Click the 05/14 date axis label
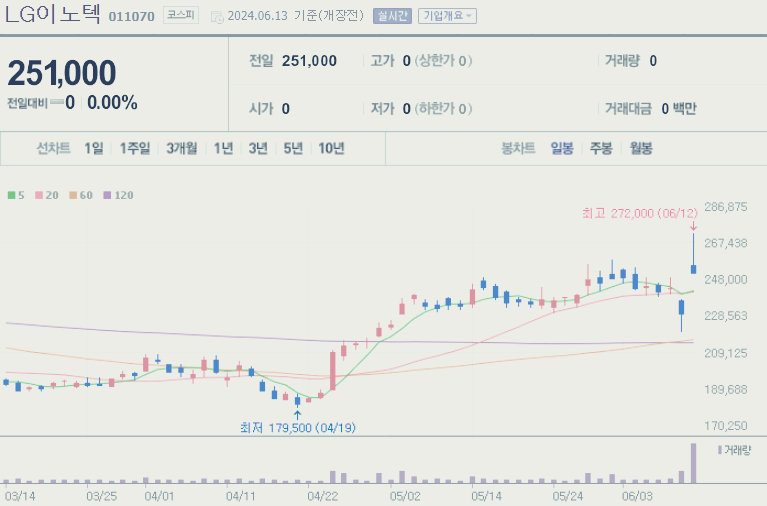The image size is (767, 506). click(486, 496)
